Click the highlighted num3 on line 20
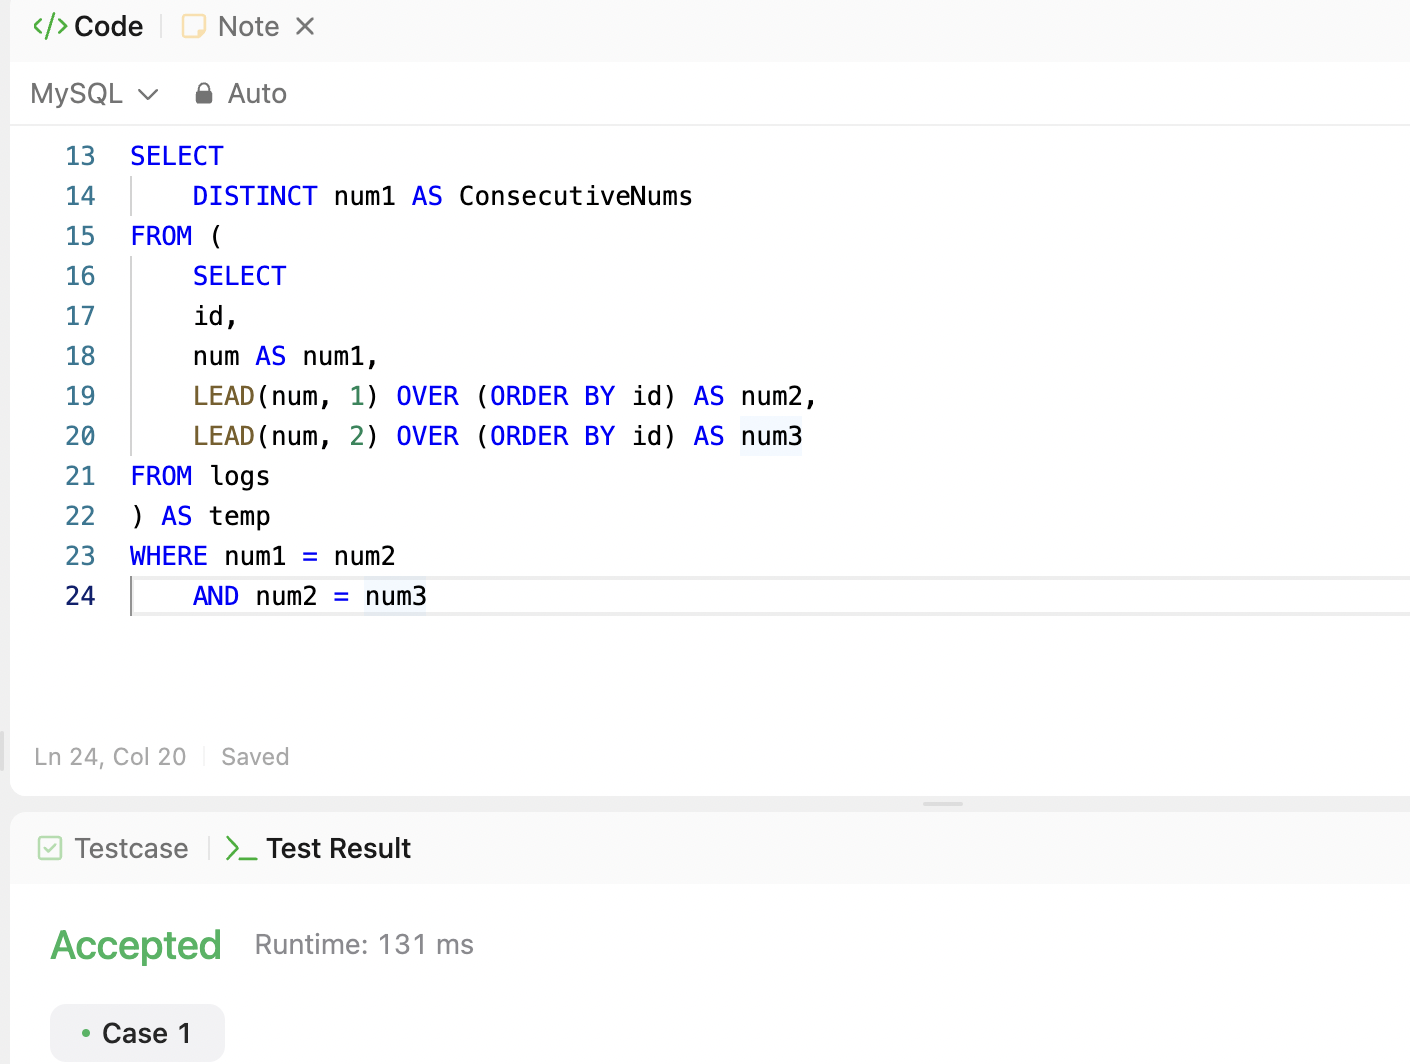 [x=771, y=436]
